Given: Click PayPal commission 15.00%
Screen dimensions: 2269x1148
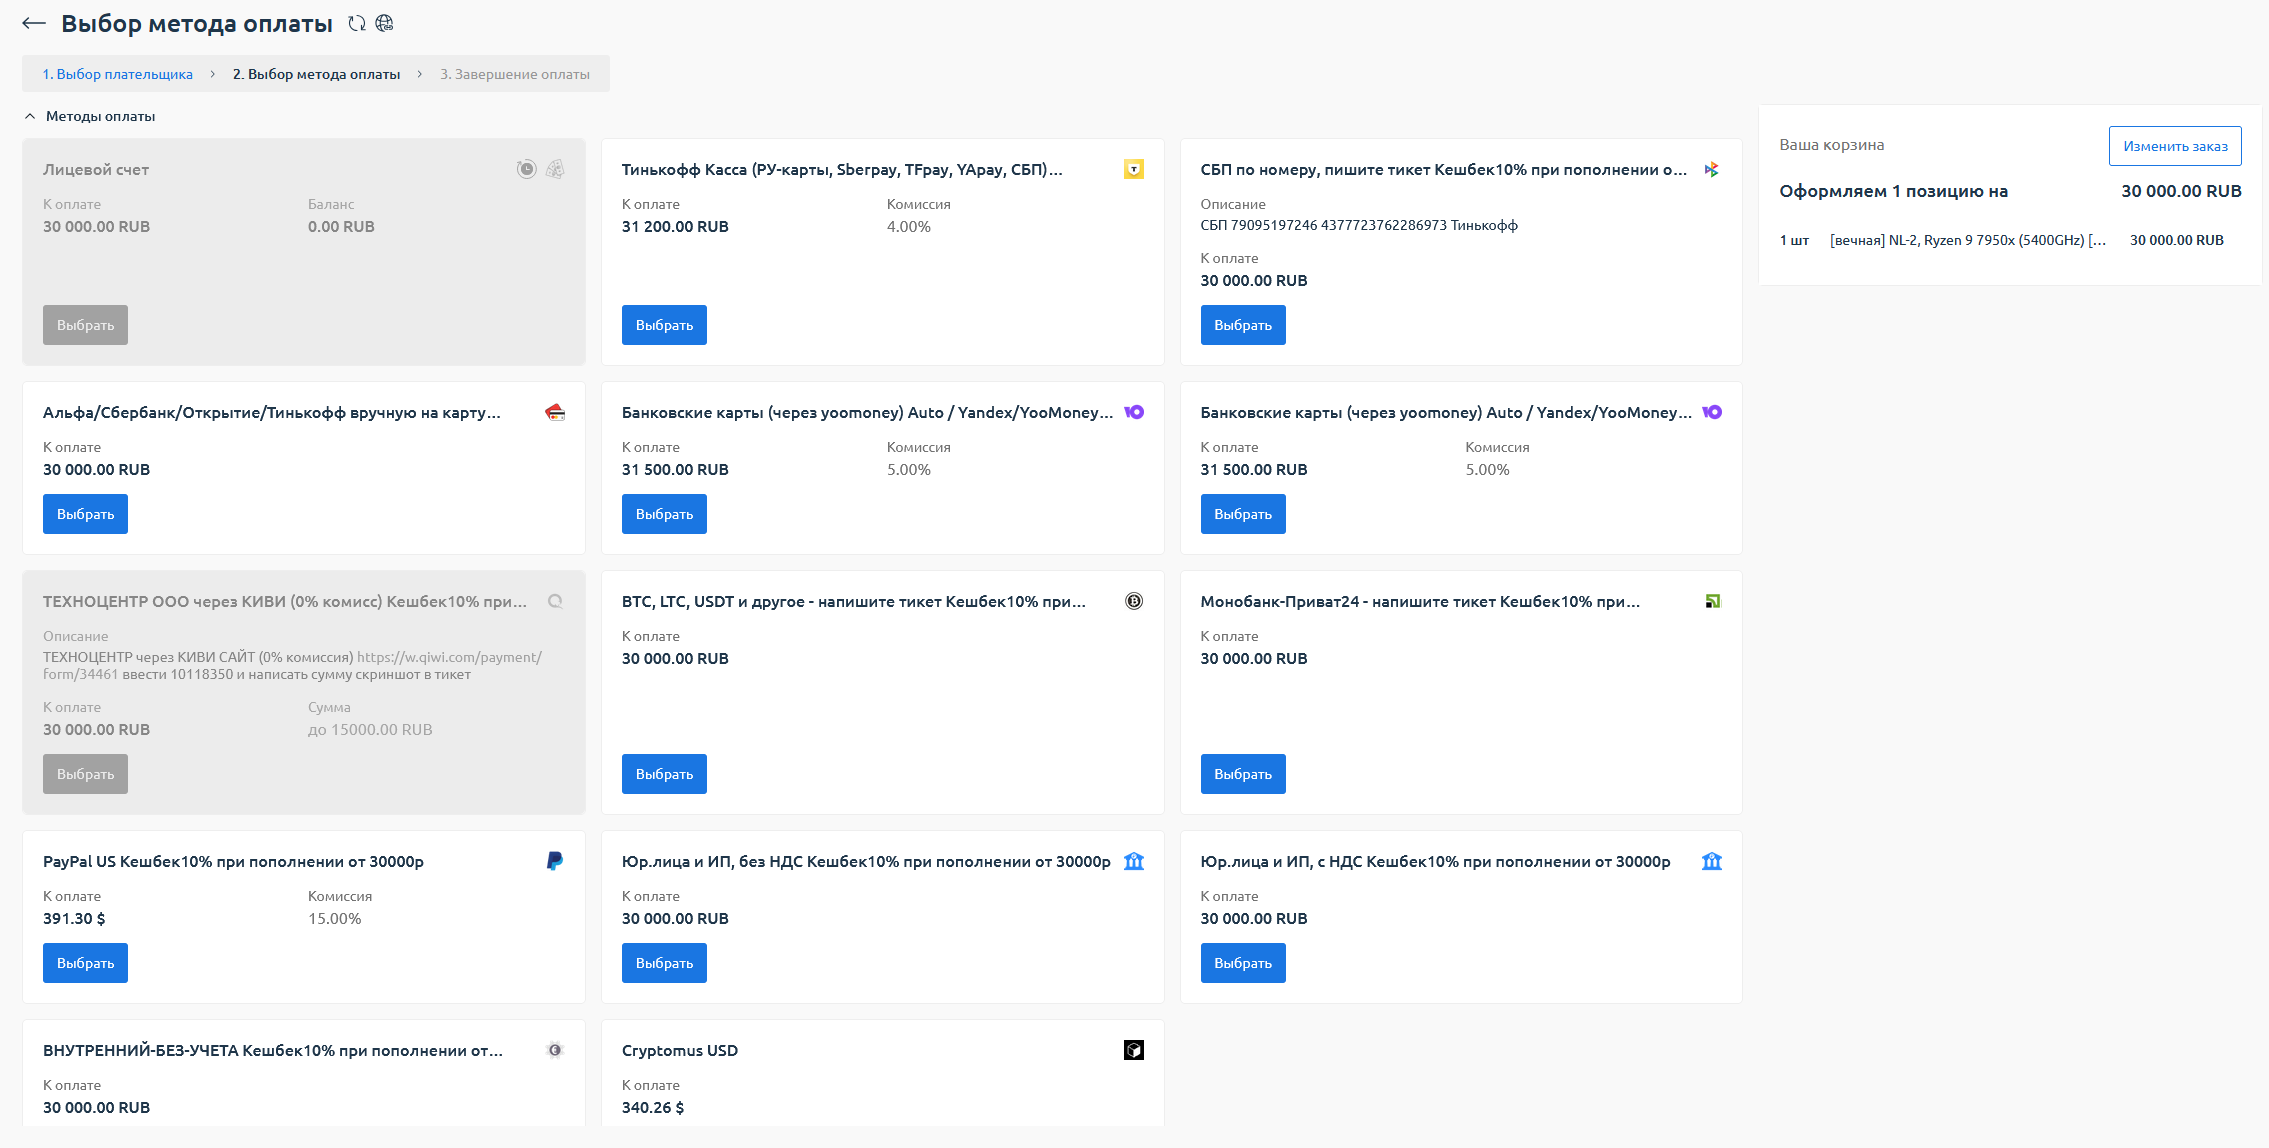Looking at the screenshot, I should [334, 918].
